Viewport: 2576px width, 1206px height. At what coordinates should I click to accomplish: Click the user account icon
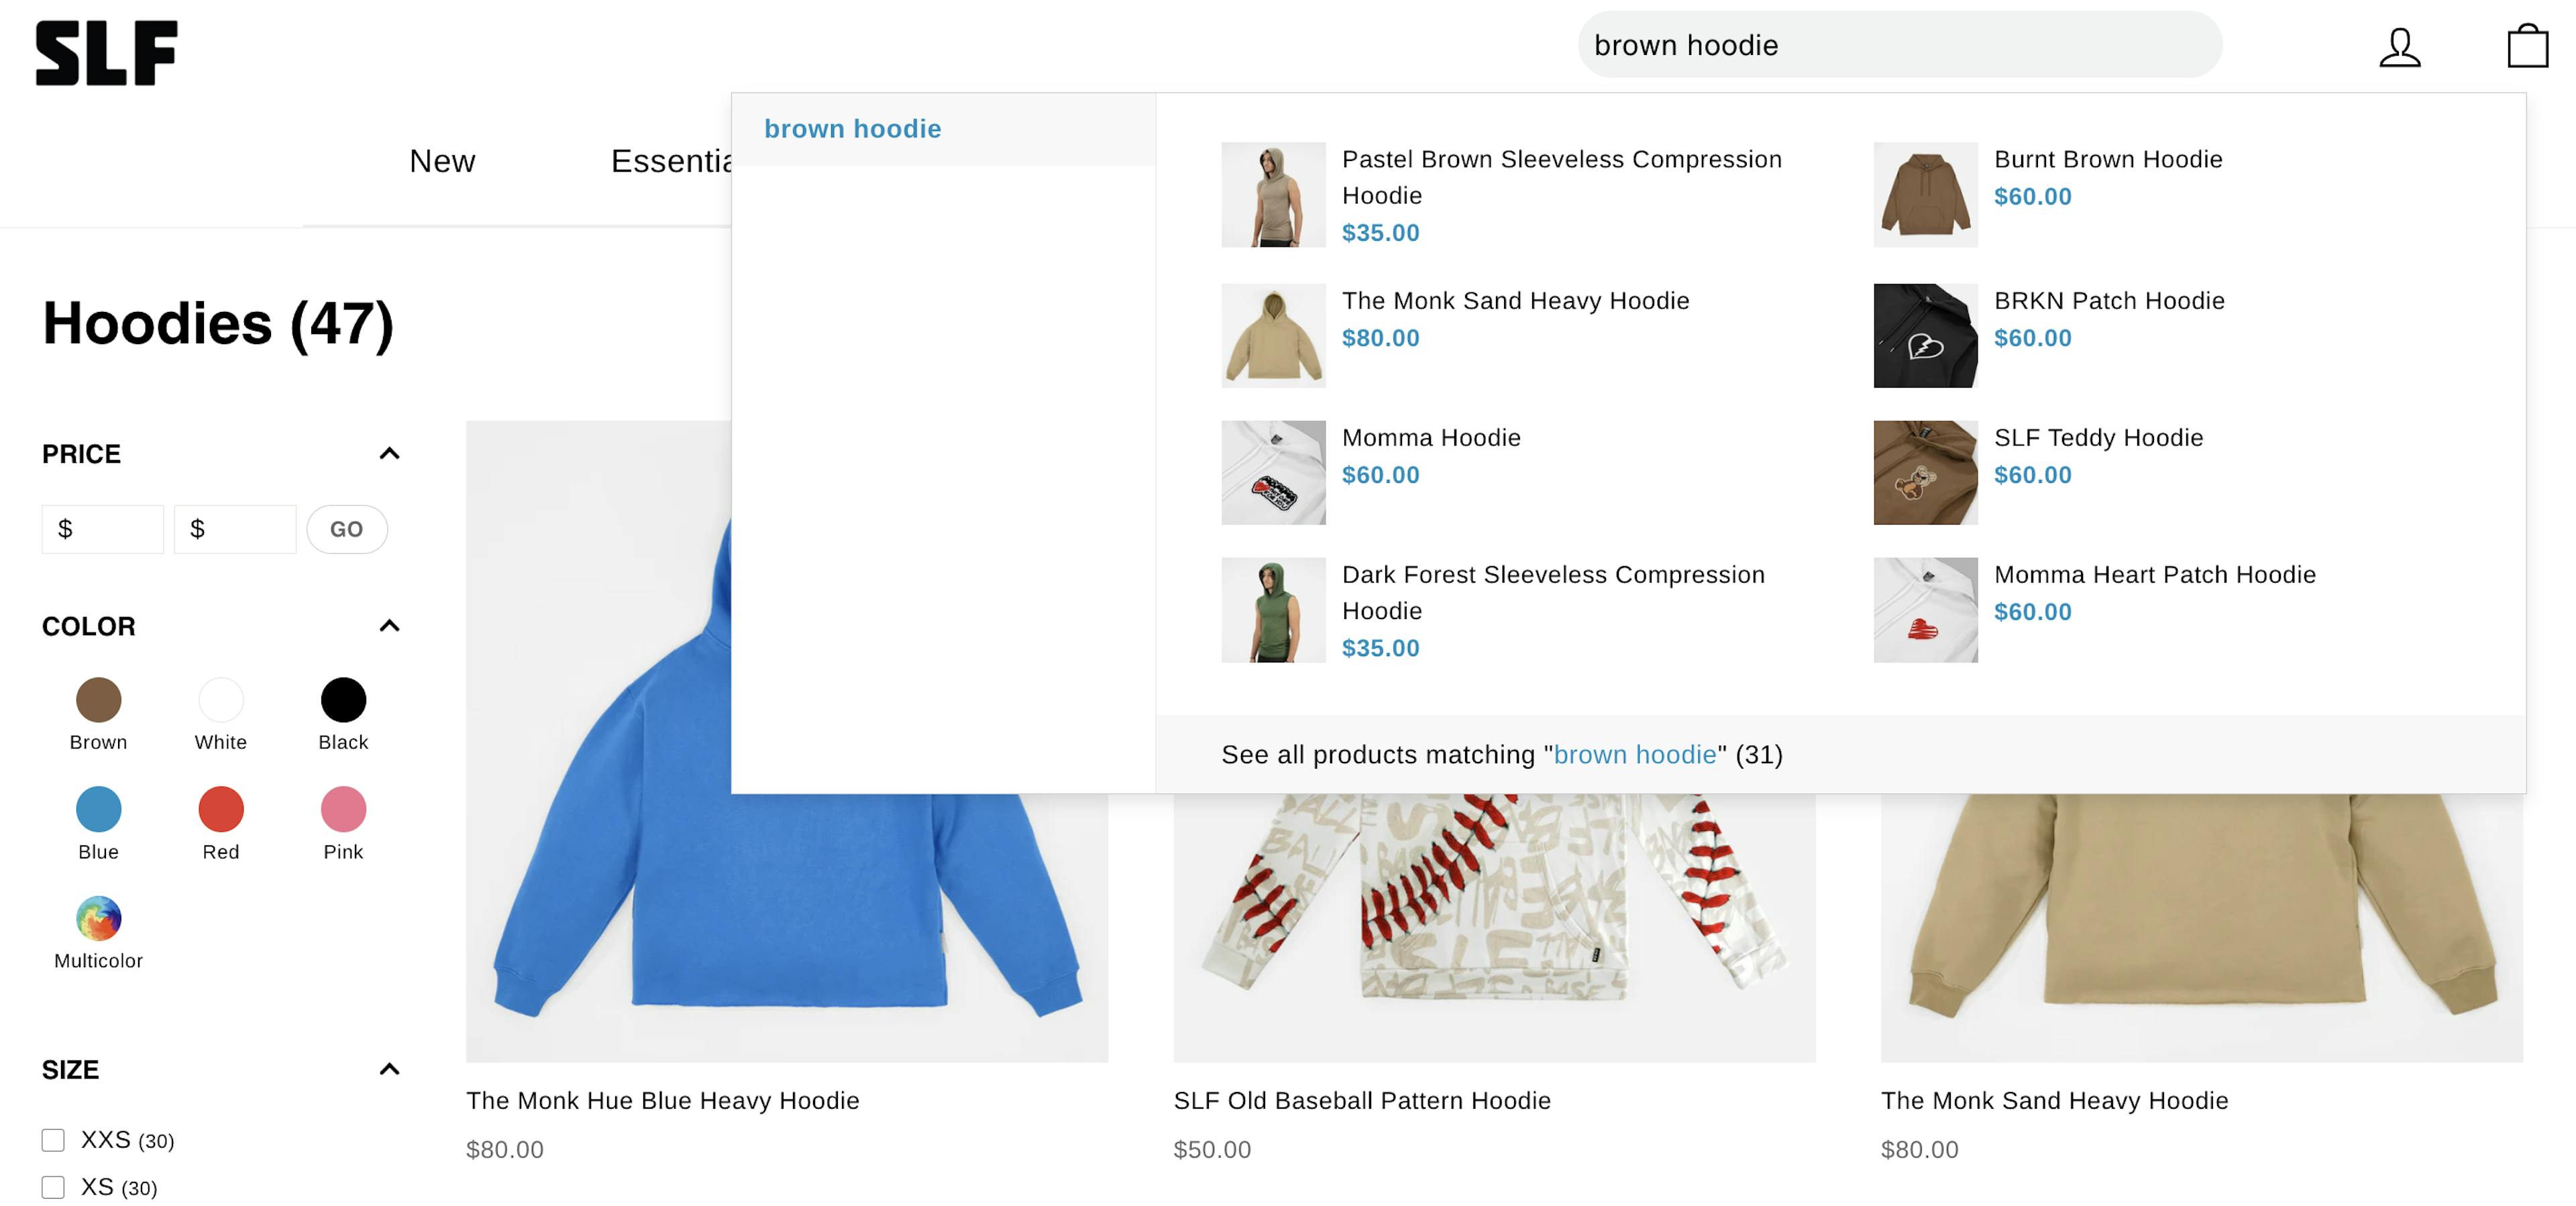coord(2399,46)
